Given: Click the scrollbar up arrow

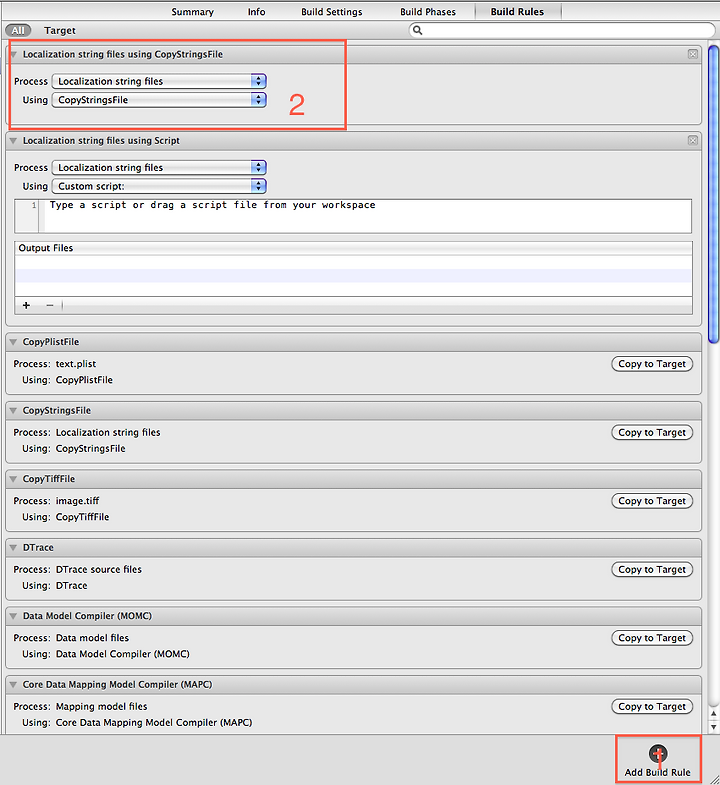Looking at the screenshot, I should coord(713,714).
